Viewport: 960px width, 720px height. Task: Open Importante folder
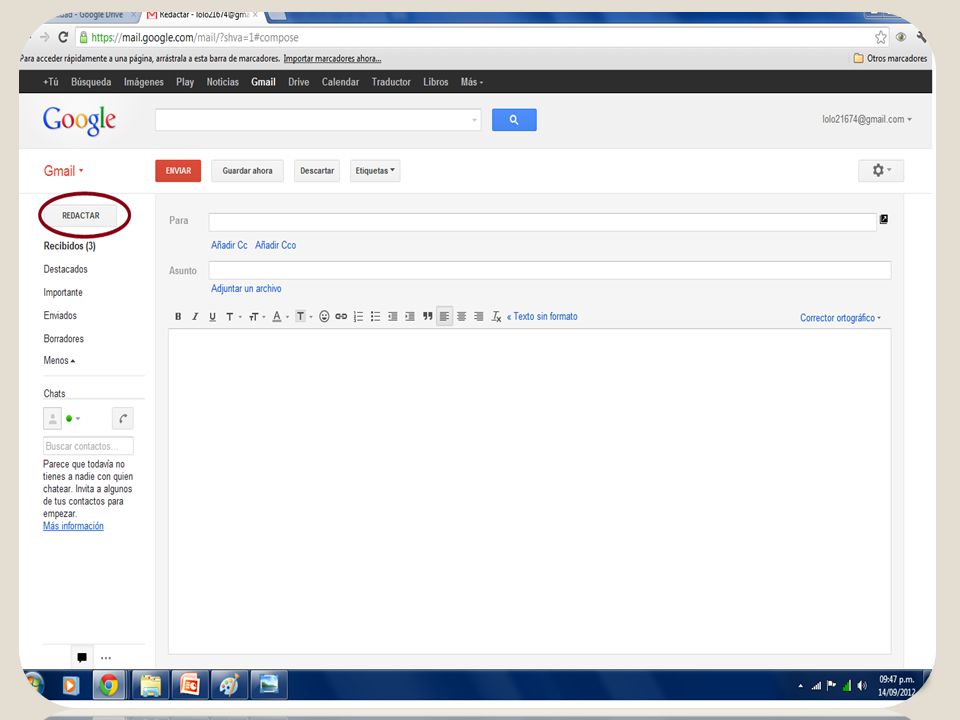[63, 293]
